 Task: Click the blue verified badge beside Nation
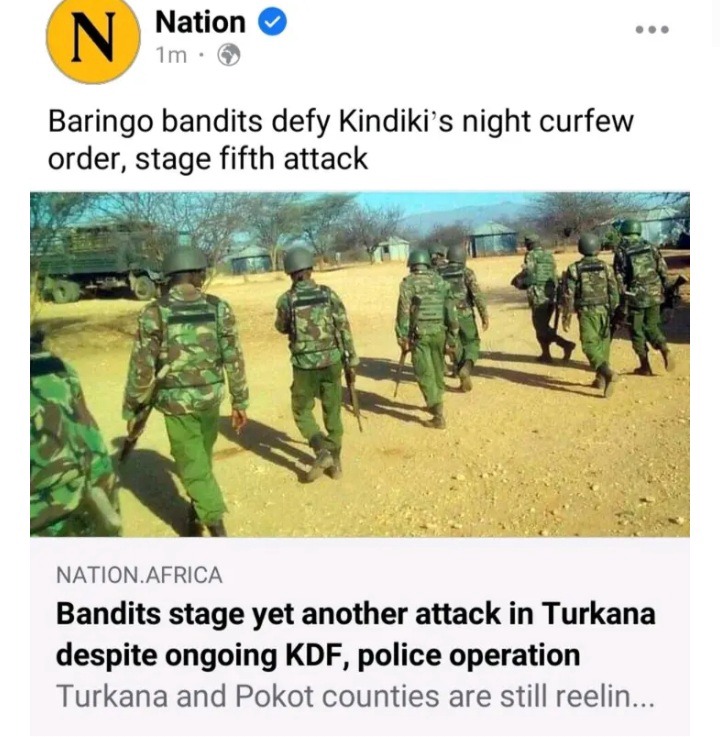tap(273, 22)
